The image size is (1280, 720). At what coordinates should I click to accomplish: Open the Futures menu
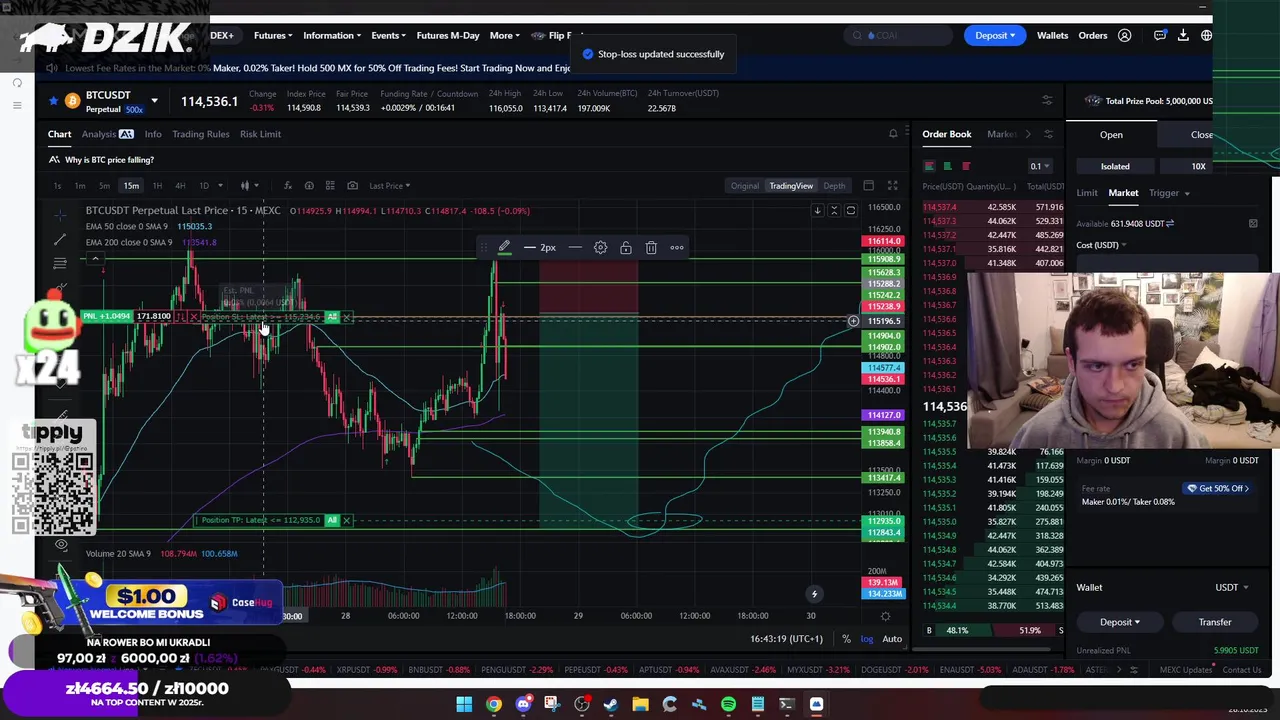click(x=273, y=36)
